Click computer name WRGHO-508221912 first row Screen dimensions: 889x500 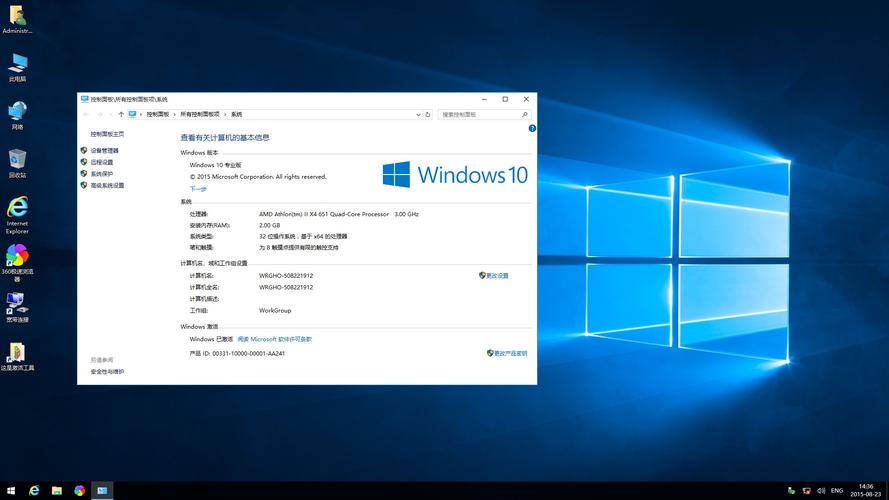[x=286, y=276]
